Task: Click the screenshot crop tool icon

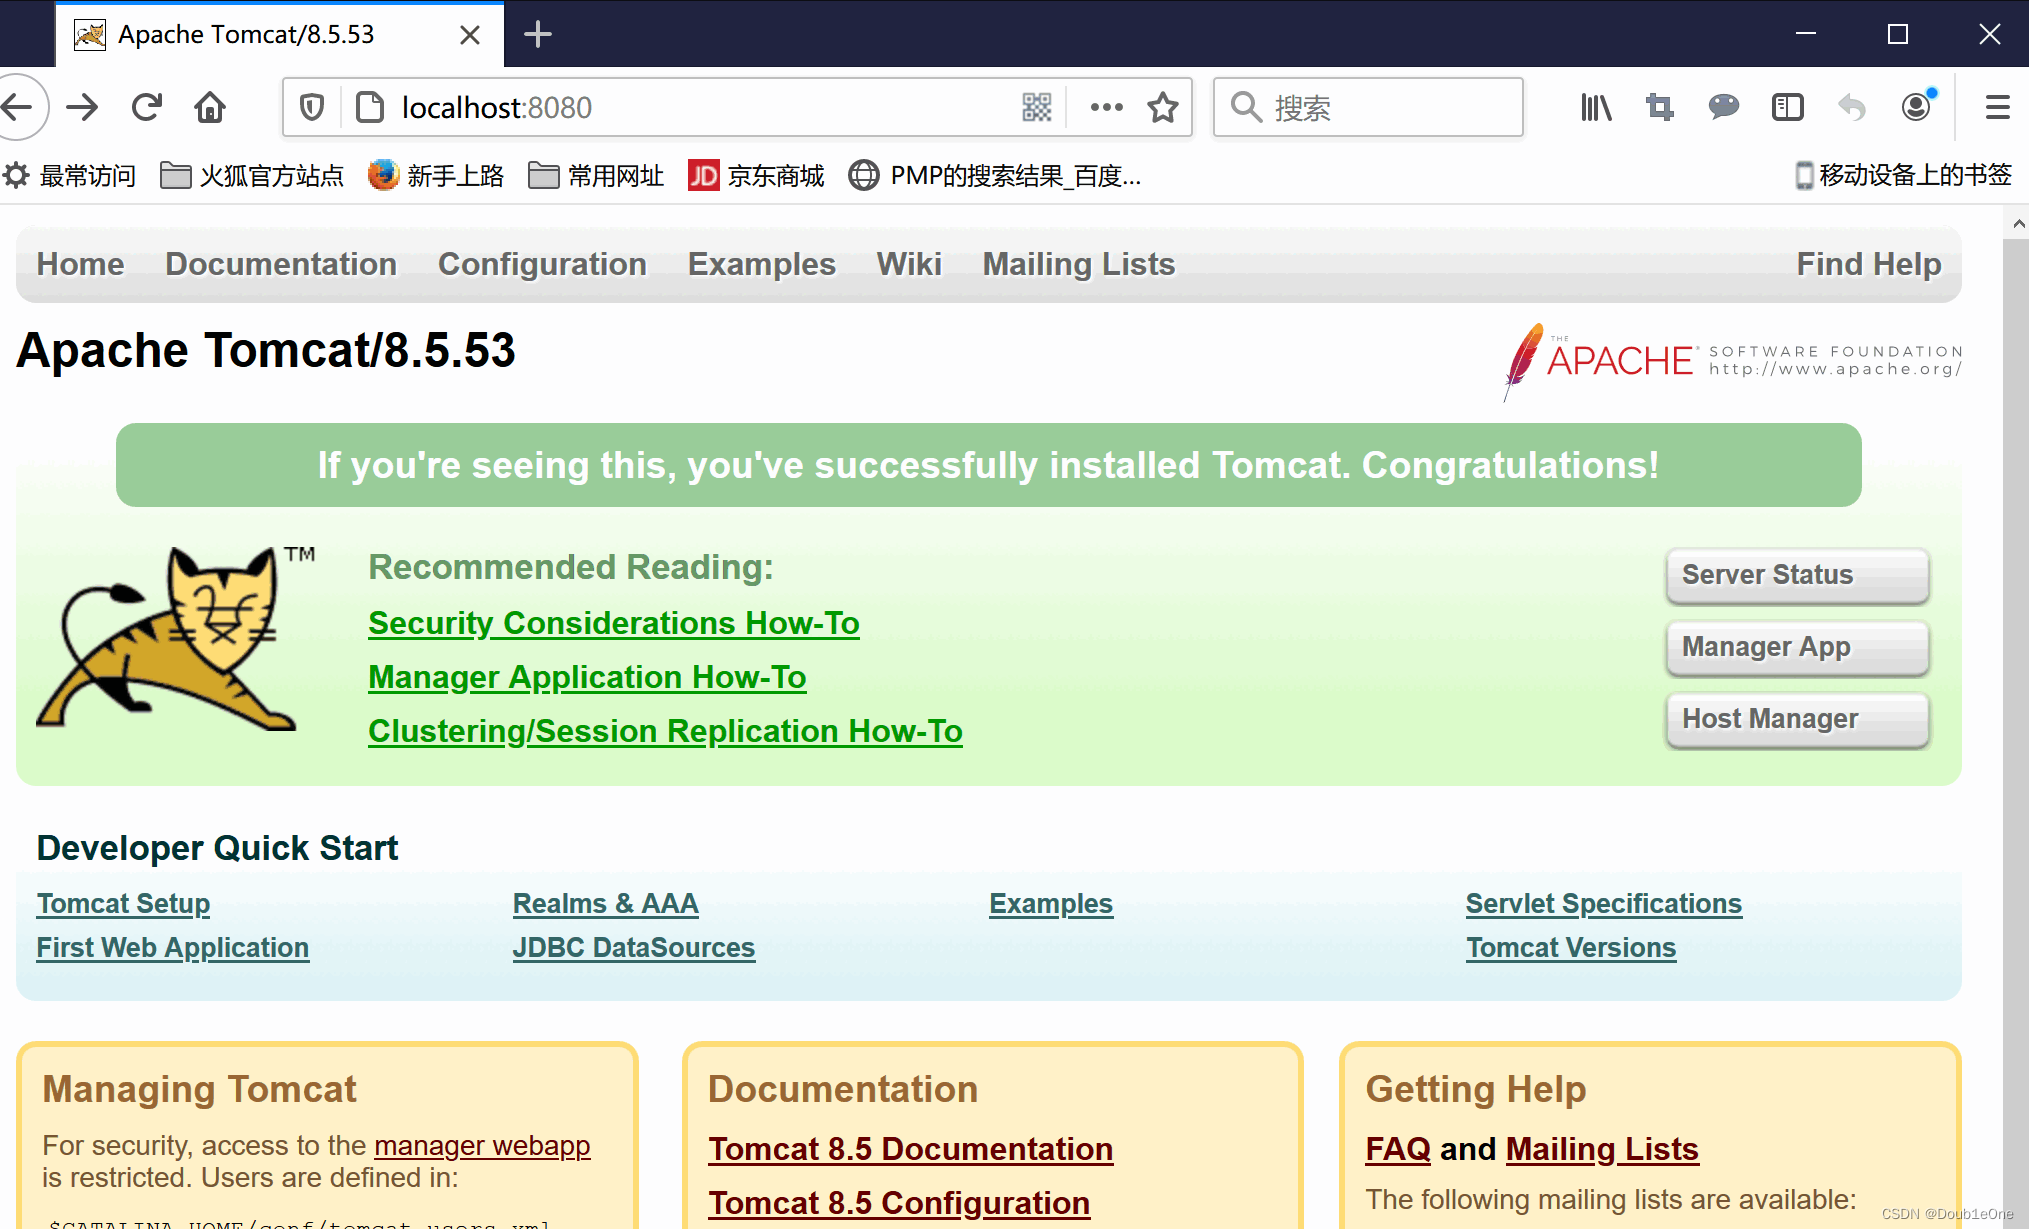Action: pyautogui.click(x=1660, y=107)
